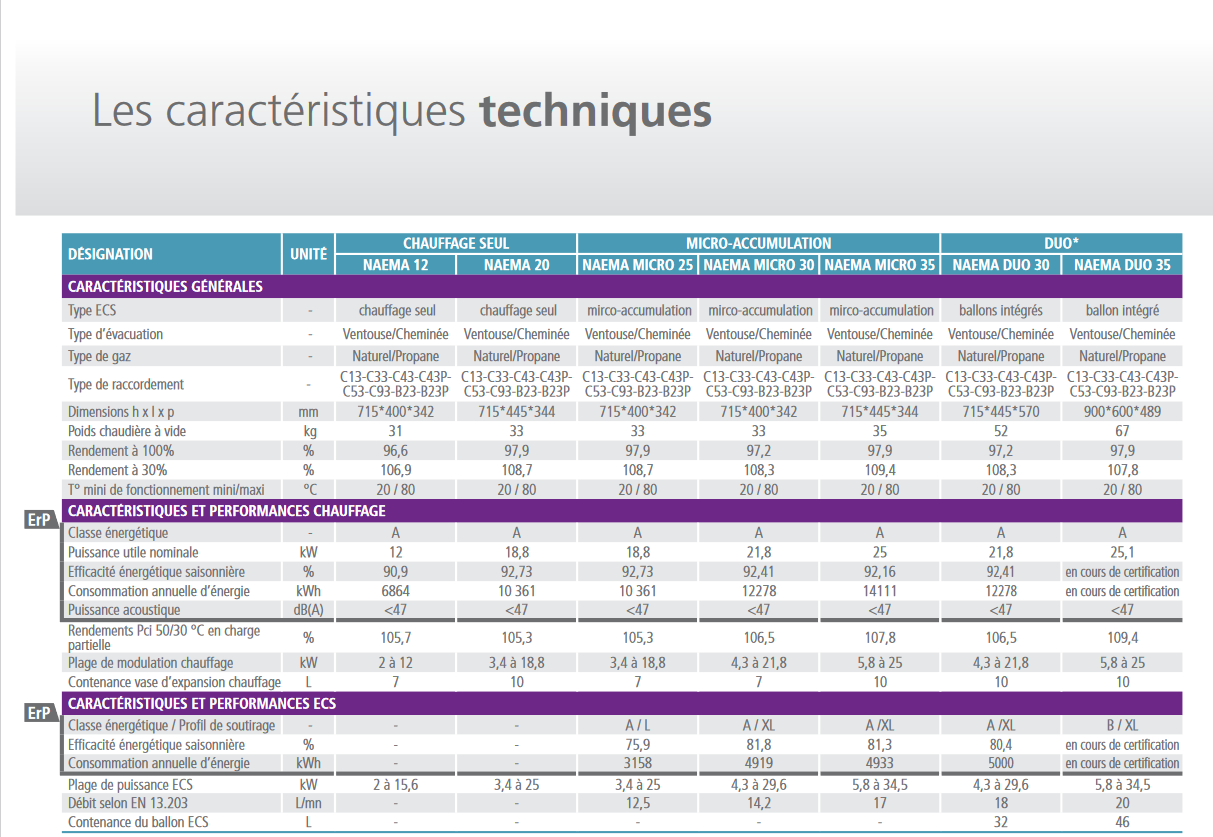Select the NAEMA DUO 35 column header
This screenshot has width=1213, height=837.
coord(1122,265)
